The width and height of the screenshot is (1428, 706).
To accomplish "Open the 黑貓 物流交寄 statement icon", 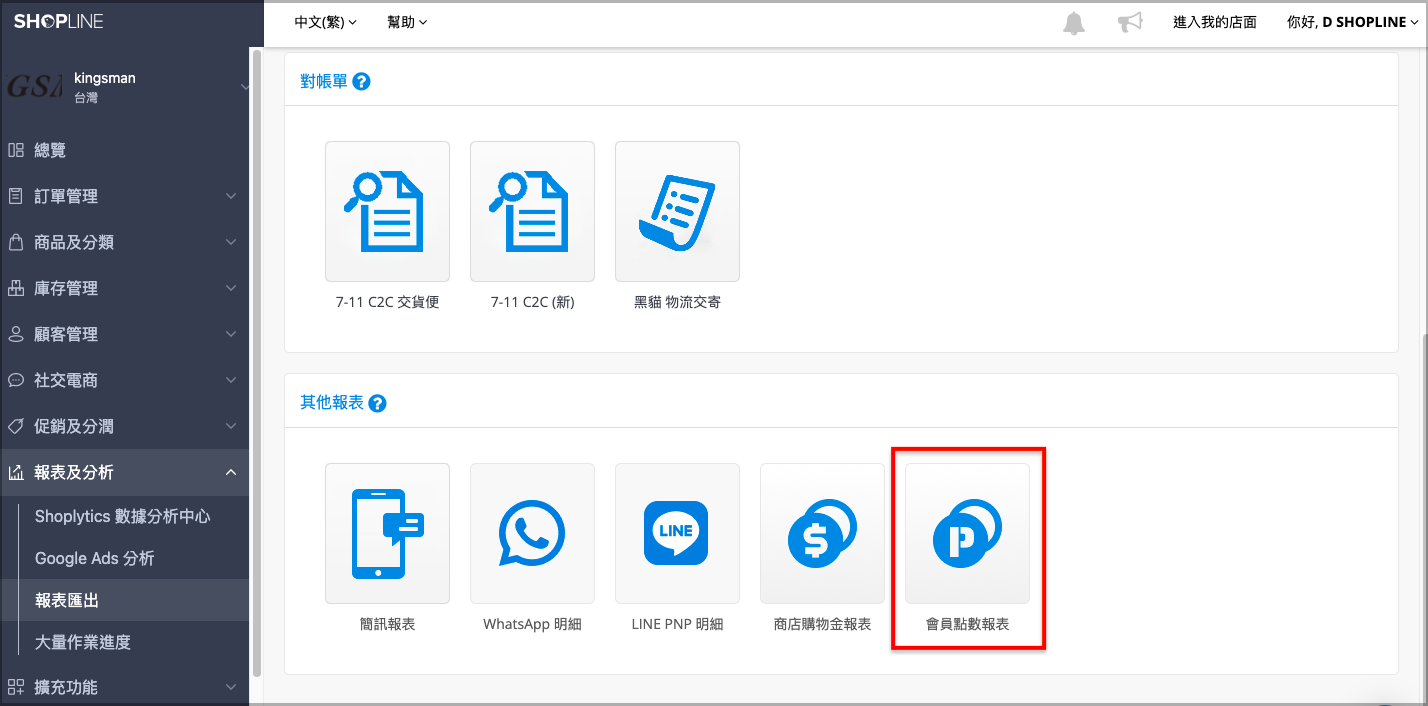I will [677, 211].
